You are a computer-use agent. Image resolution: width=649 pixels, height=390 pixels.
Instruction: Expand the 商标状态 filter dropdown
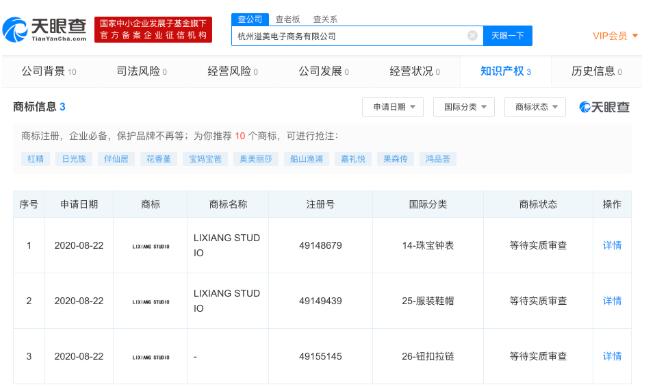(x=535, y=107)
